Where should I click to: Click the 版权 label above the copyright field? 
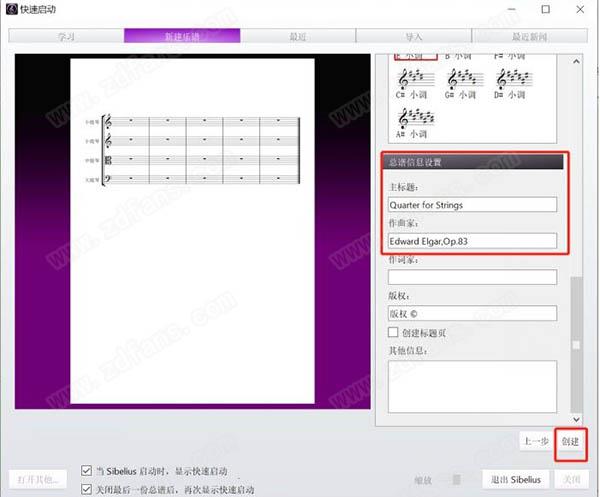399,296
